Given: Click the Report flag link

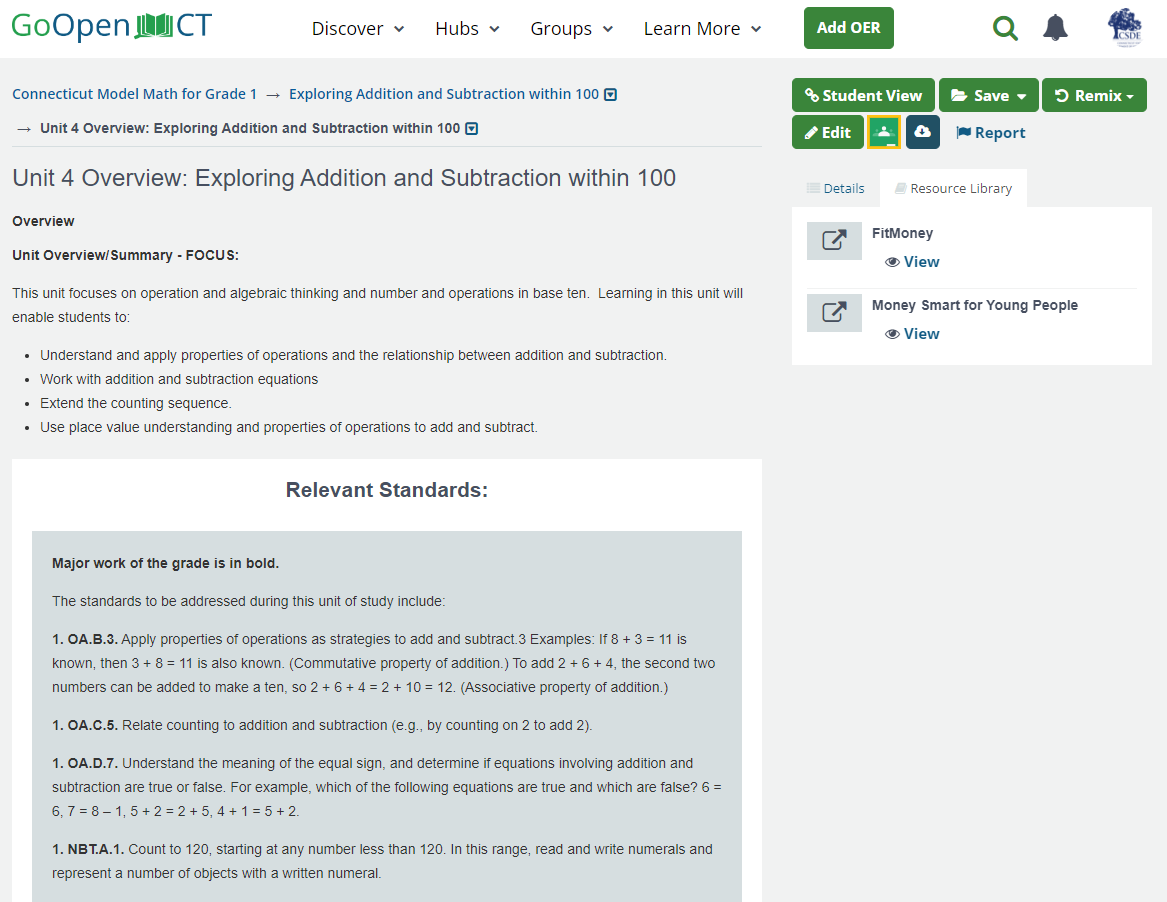Looking at the screenshot, I should pos(991,133).
